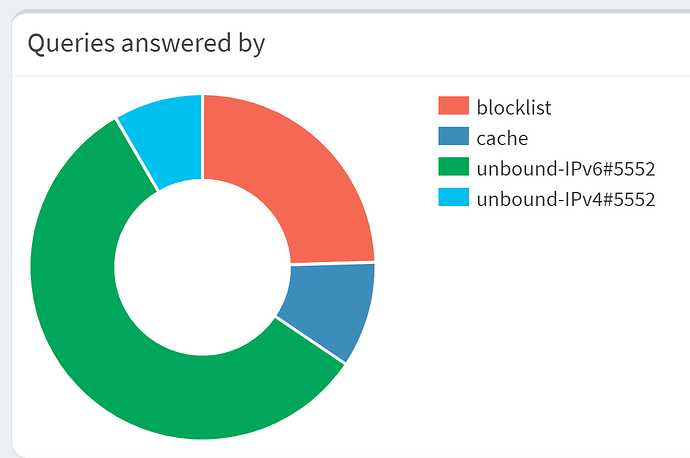The width and height of the screenshot is (690, 458).
Task: Click the gray page background left of the card
Action: 5,250
